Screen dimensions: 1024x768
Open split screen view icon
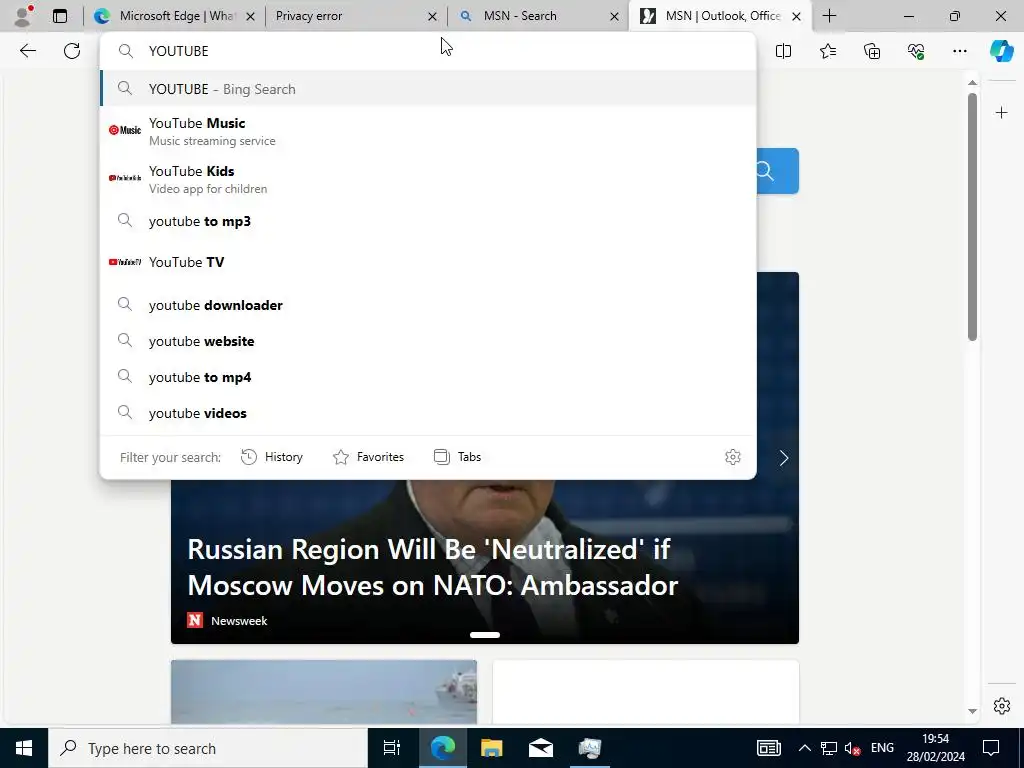click(783, 51)
